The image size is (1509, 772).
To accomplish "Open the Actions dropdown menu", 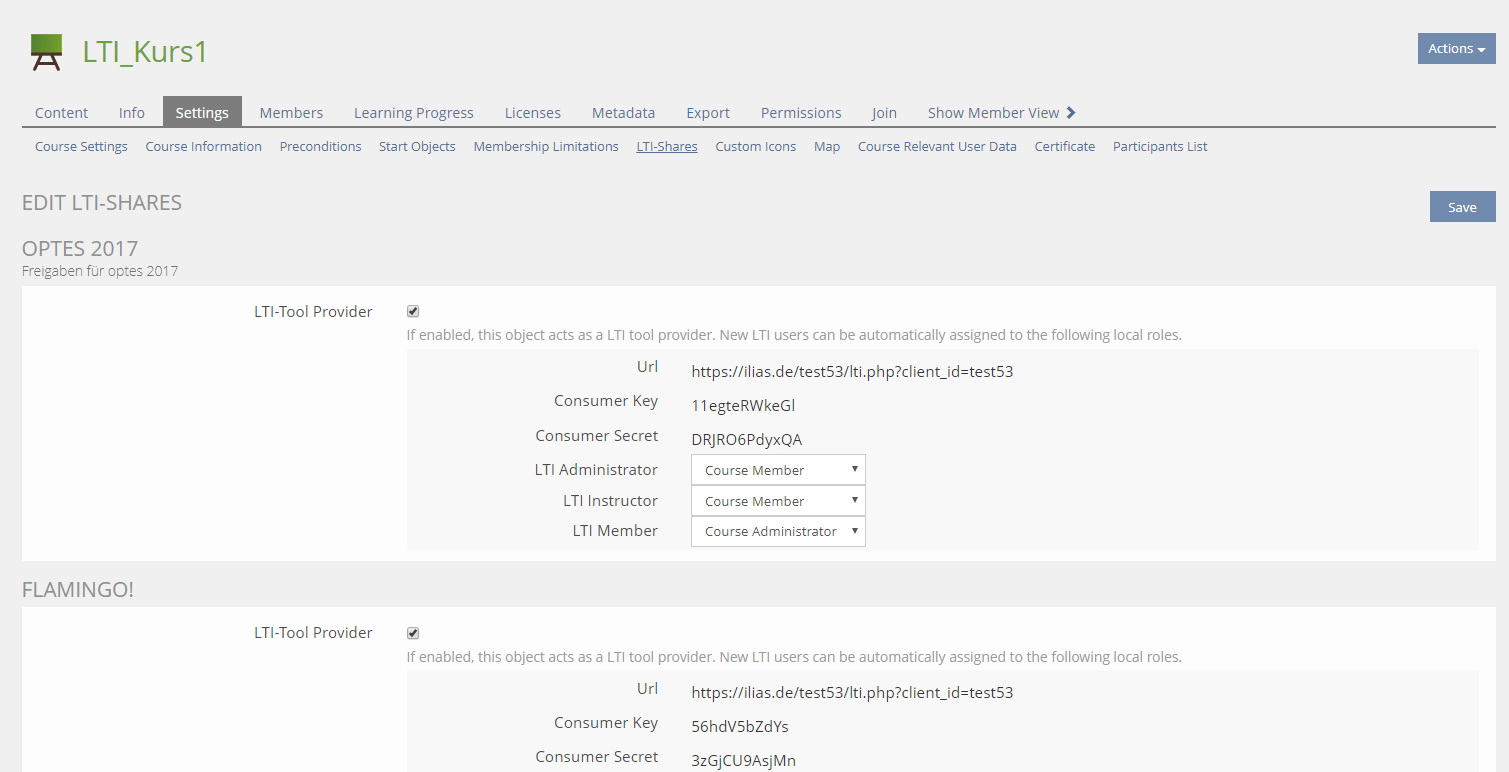I will pyautogui.click(x=1456, y=49).
